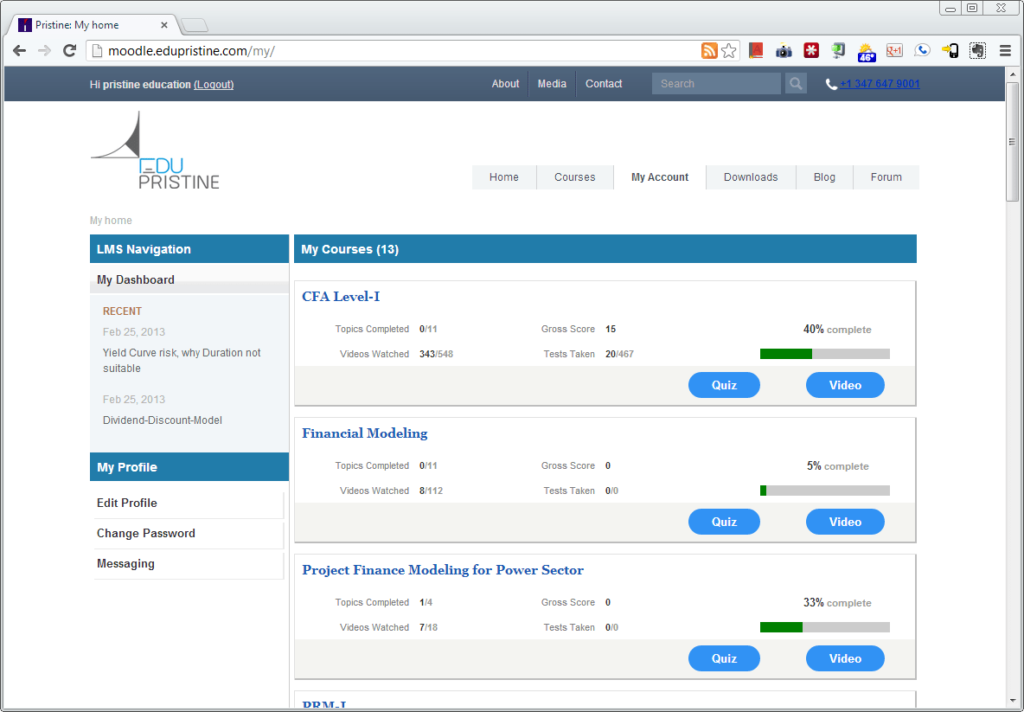The image size is (1024, 712).
Task: Bookmark the page with the star icon
Action: 728,50
